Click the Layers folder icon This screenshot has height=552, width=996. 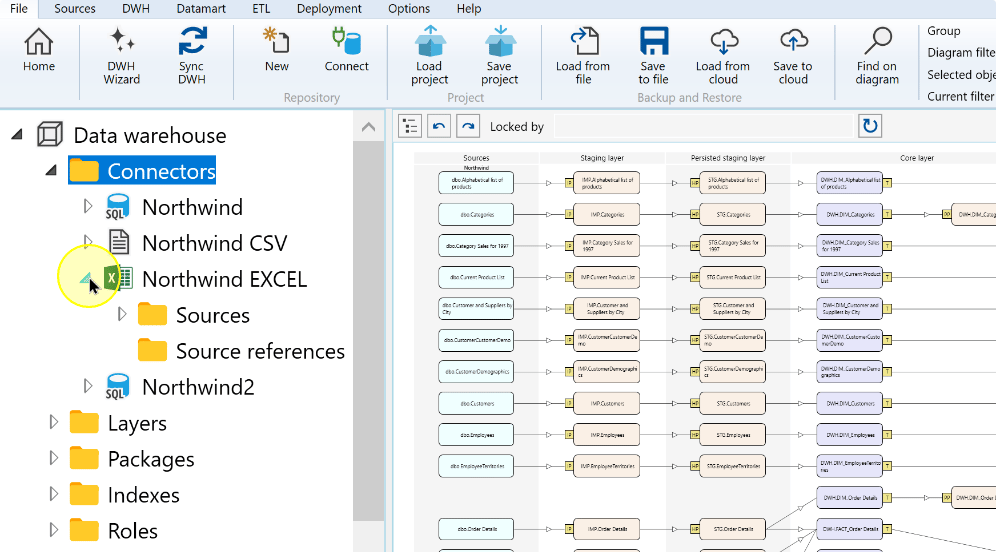coord(84,422)
